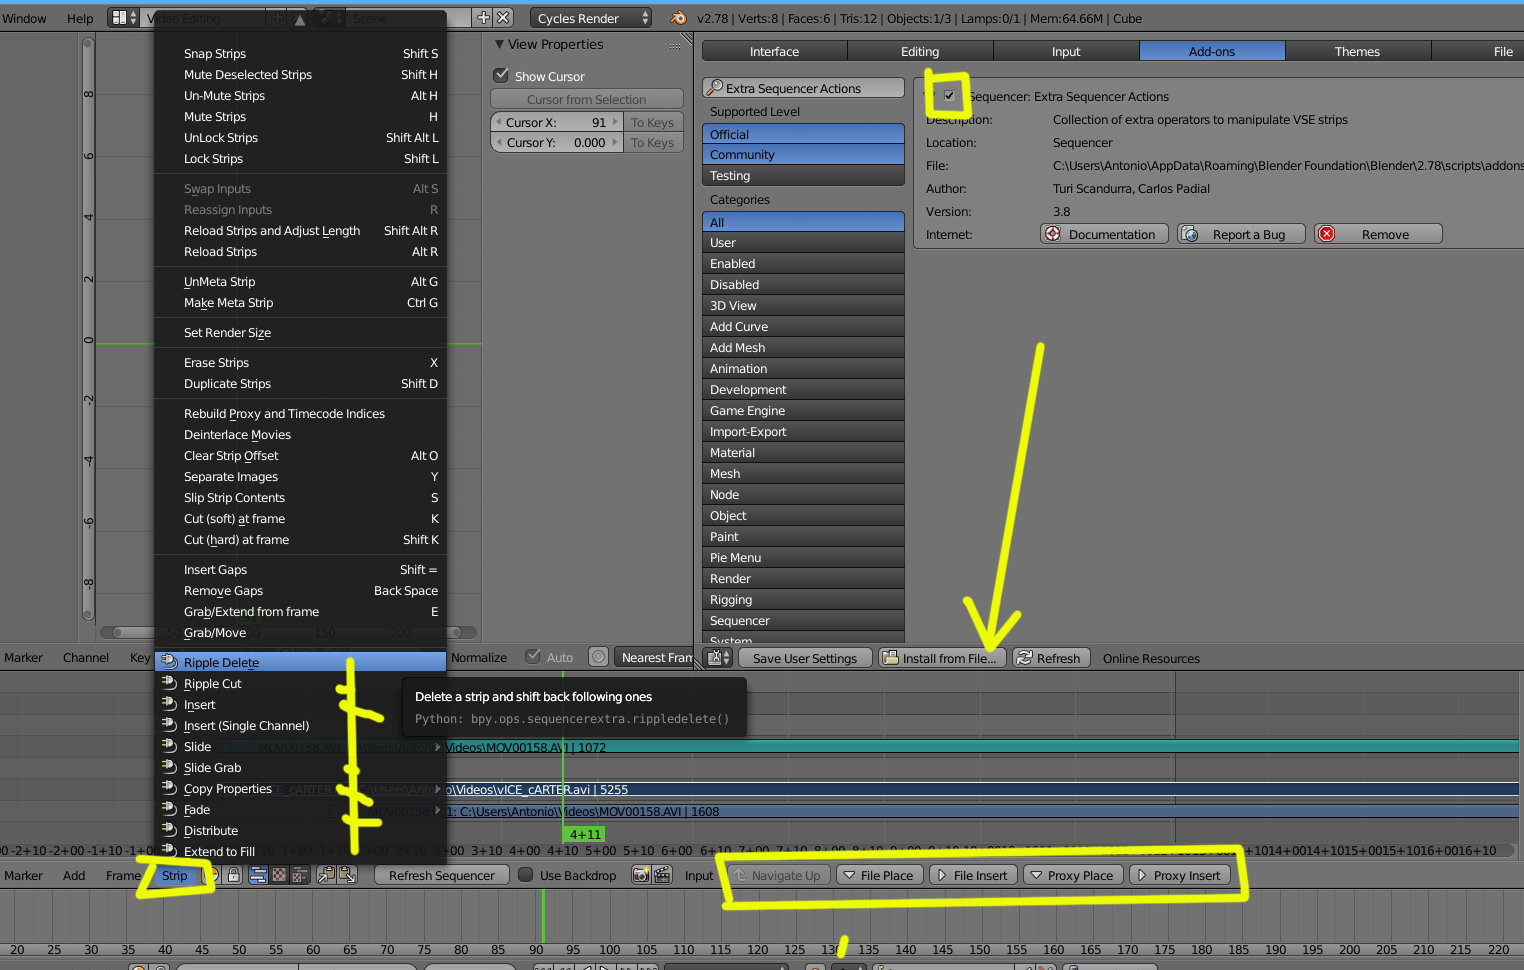
Task: Click the OpenGL render animation clapperboard icon
Action: click(x=662, y=875)
